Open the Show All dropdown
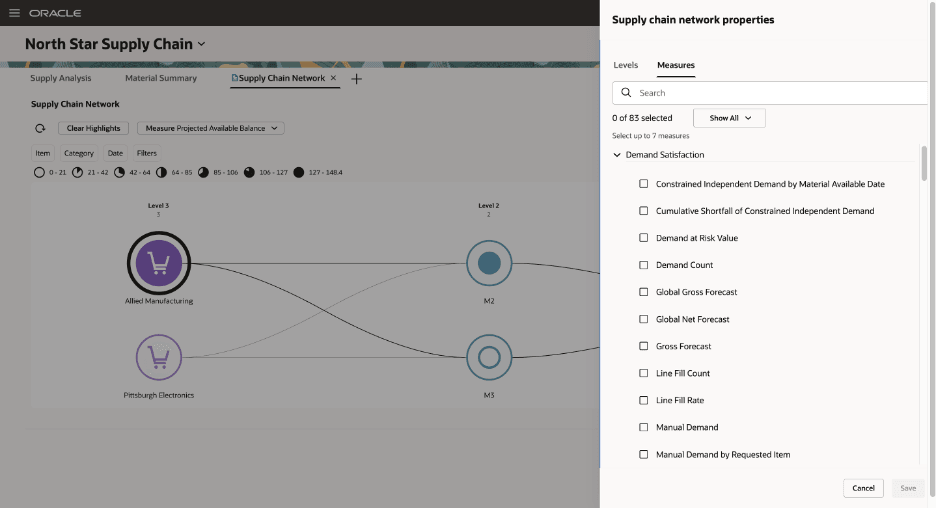 [x=729, y=118]
